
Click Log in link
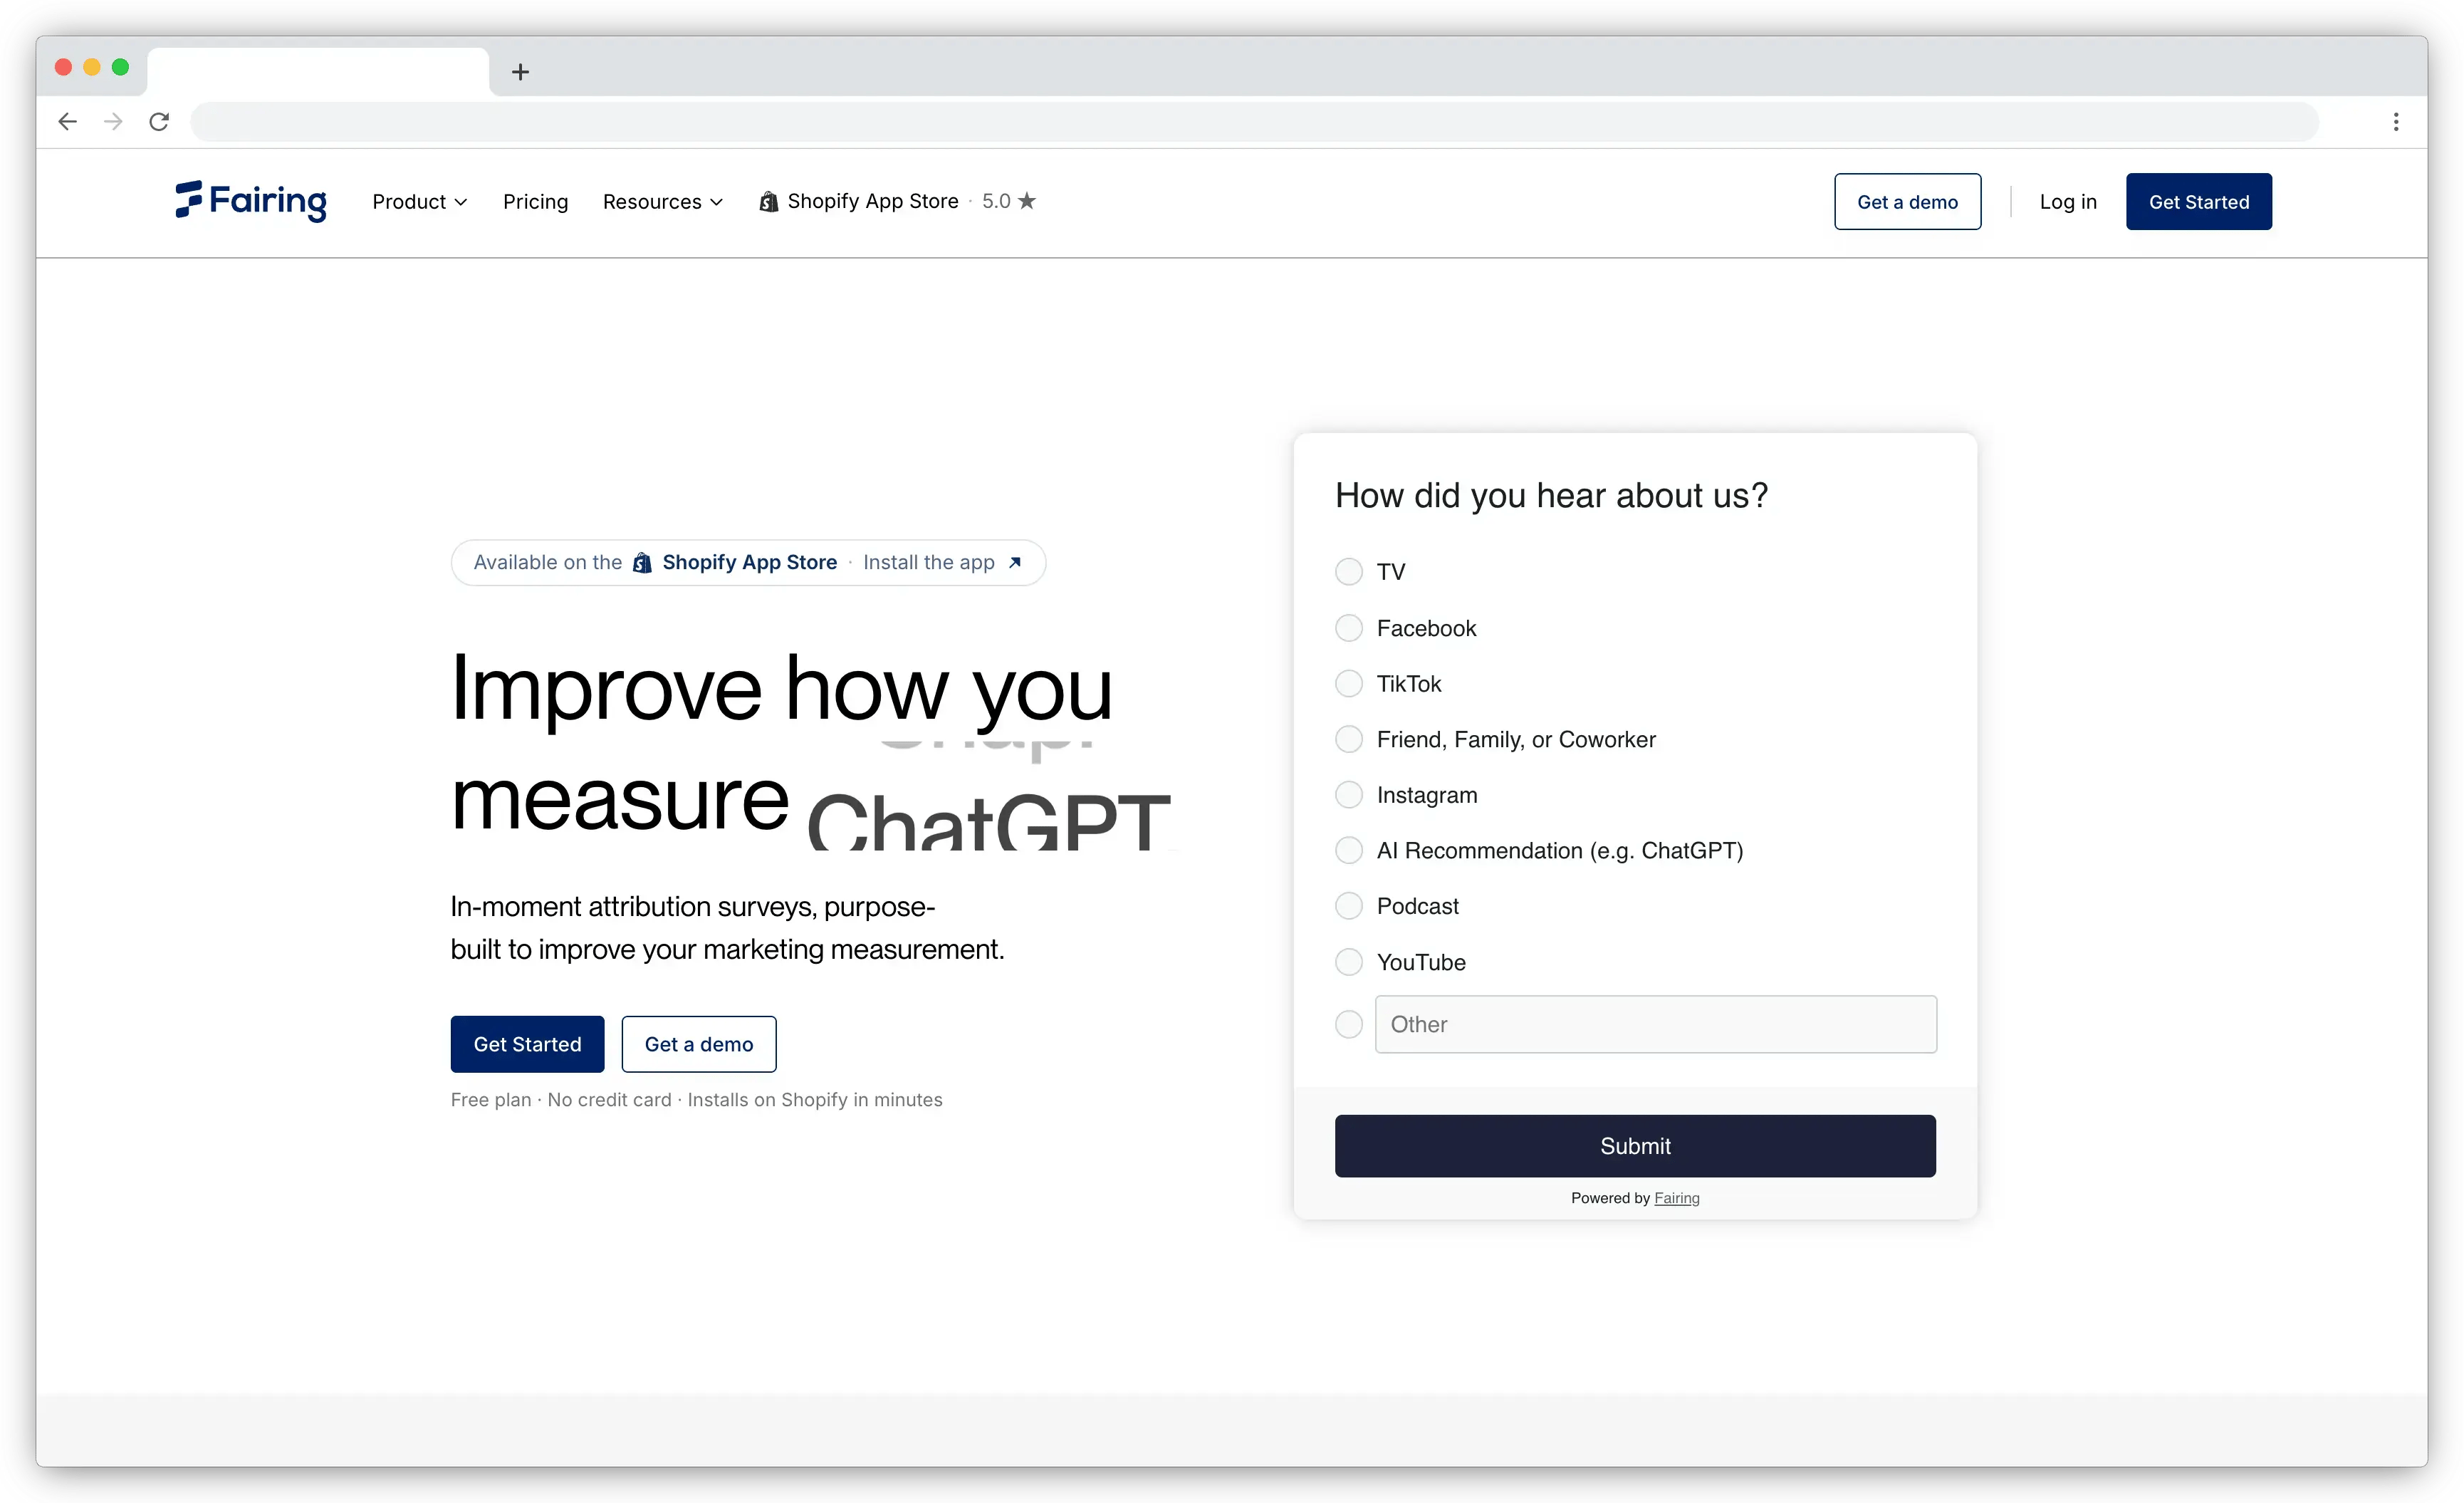(2067, 202)
